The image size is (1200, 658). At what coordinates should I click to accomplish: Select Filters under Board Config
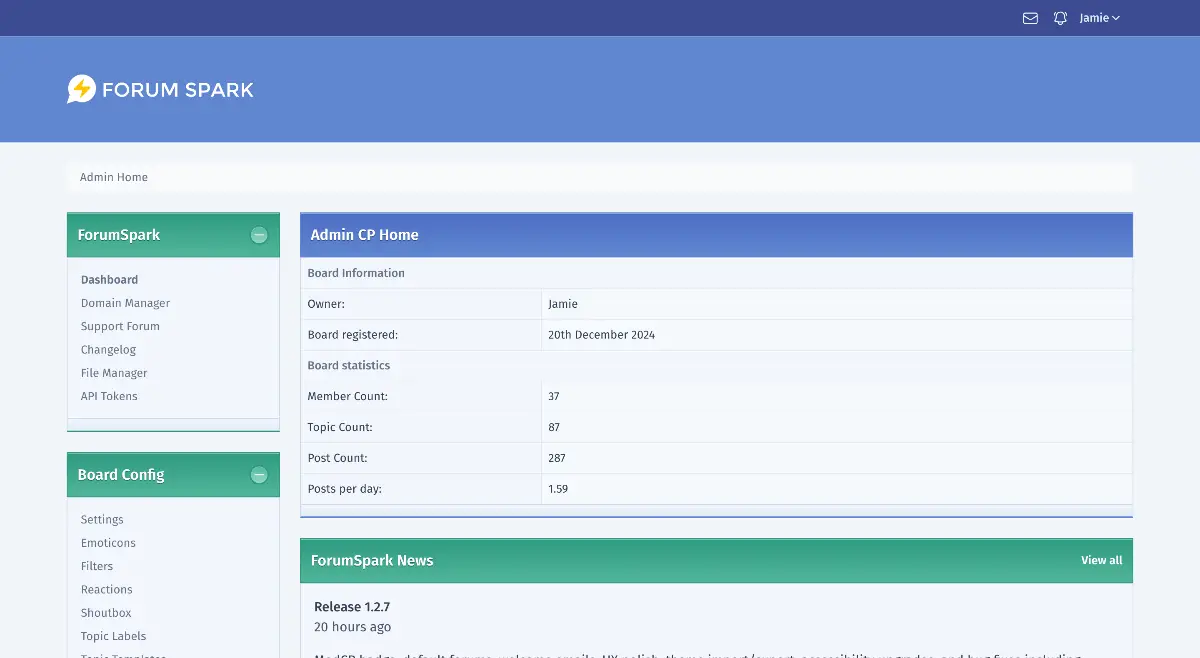(x=97, y=566)
